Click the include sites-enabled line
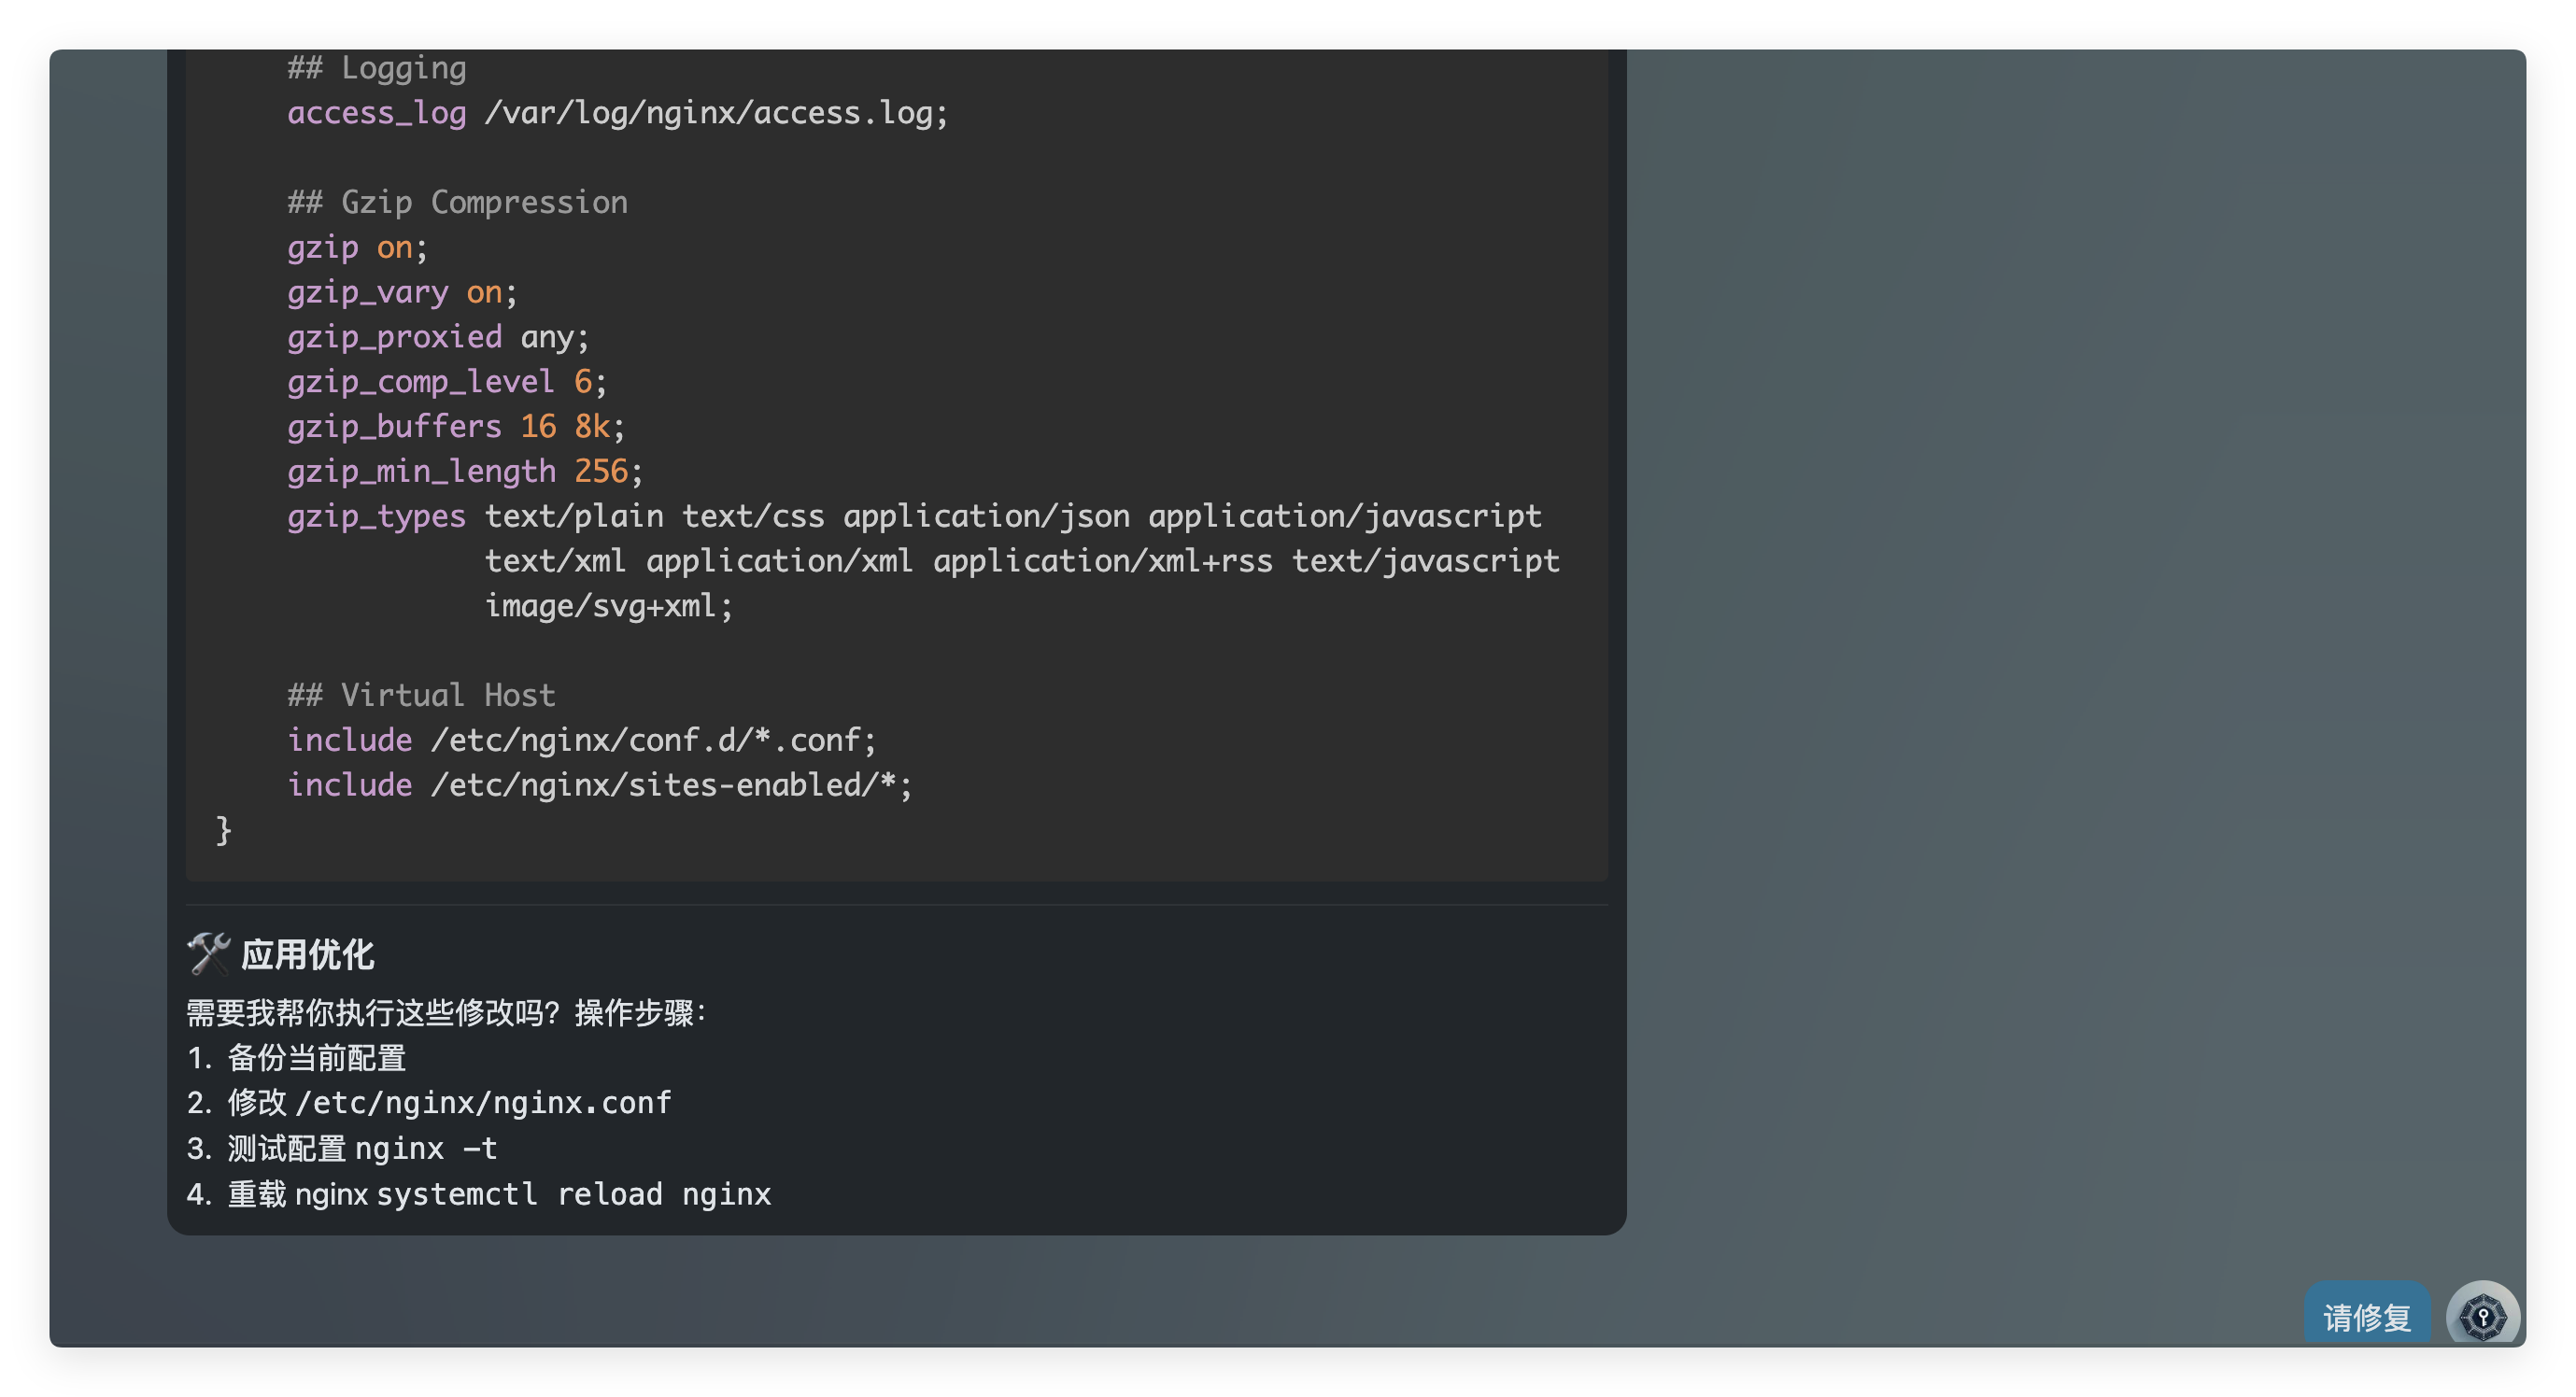Viewport: 2576px width, 1397px height. tap(599, 785)
